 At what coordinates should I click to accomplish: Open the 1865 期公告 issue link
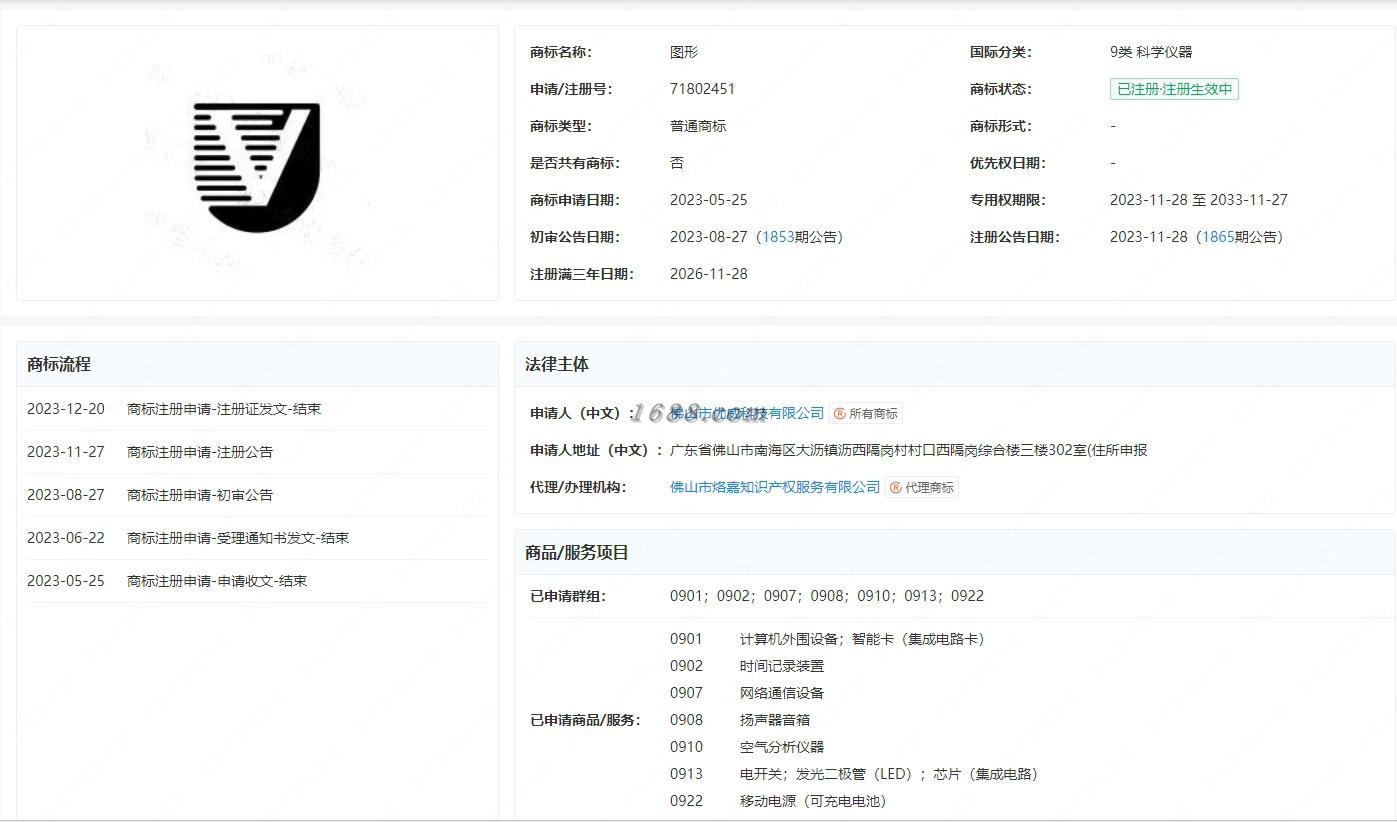click(1217, 237)
